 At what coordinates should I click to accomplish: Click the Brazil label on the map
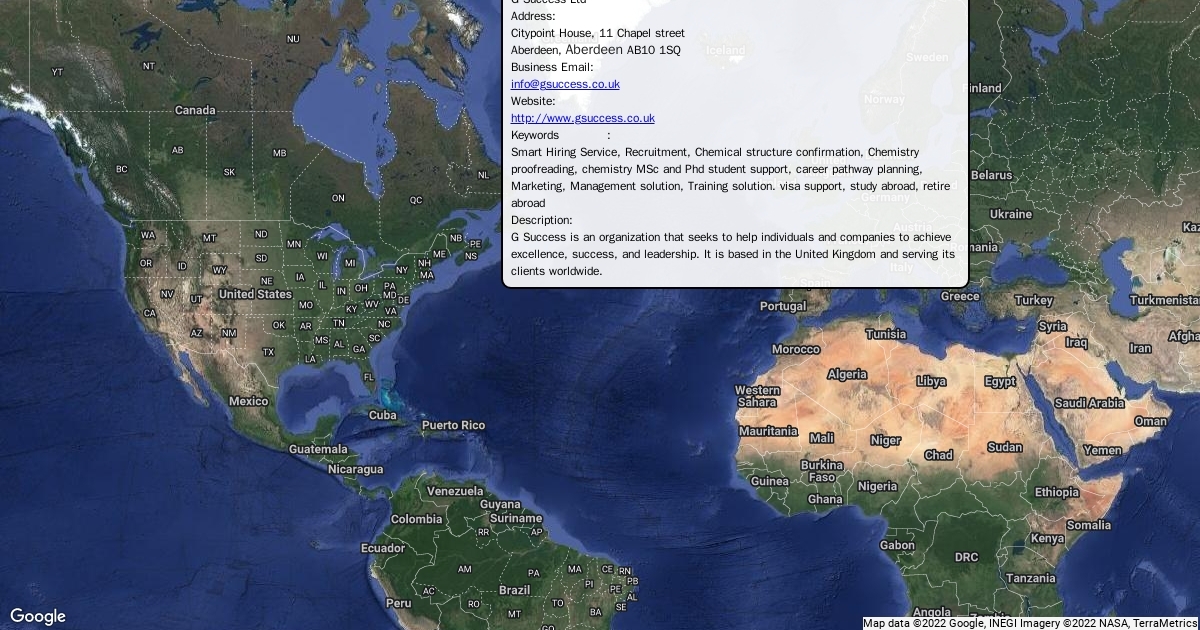[514, 590]
